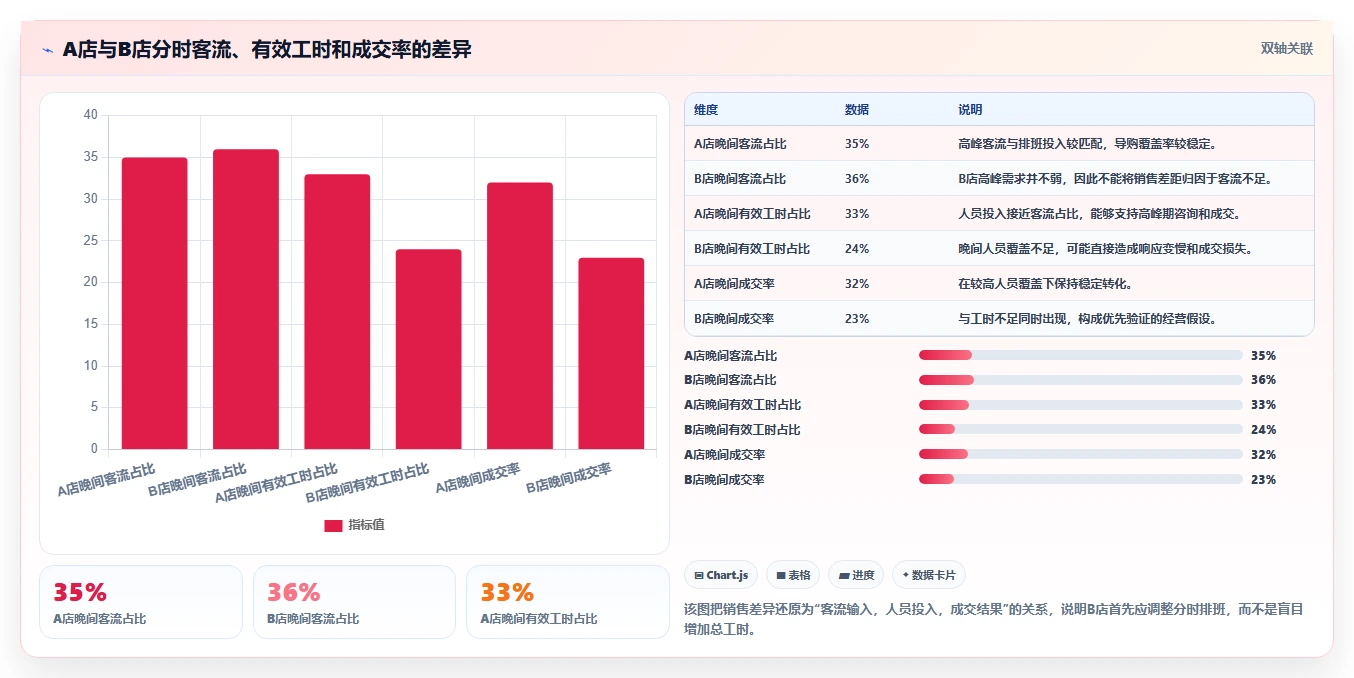Click the B店晚间成交率 bar in chart
The height and width of the screenshot is (678, 1354).
(x=611, y=353)
